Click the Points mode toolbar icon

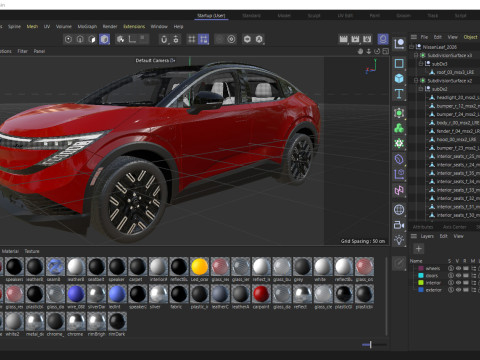68,39
